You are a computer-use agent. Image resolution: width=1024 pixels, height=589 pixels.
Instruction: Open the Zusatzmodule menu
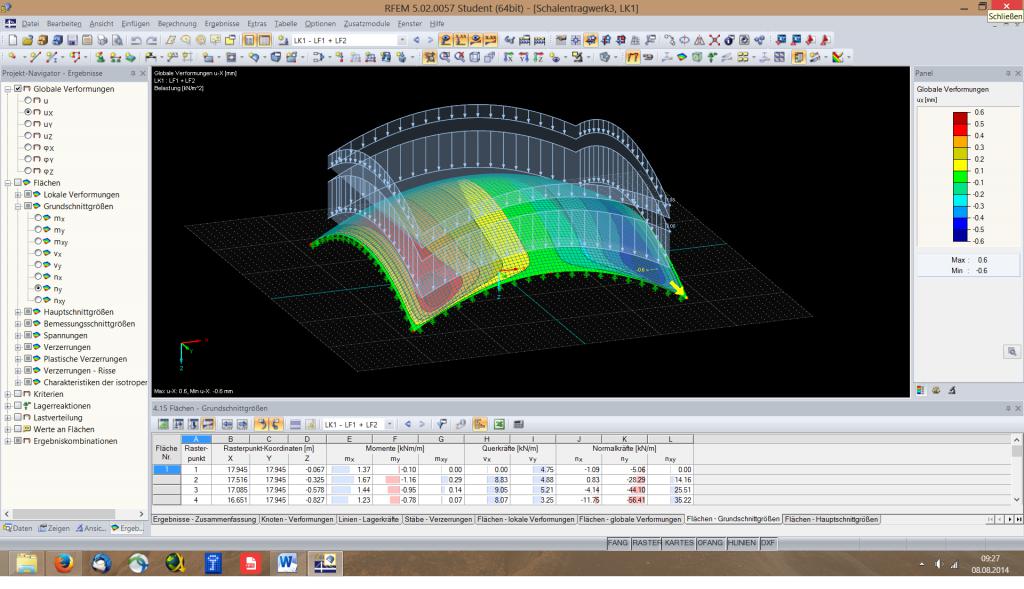pos(366,24)
